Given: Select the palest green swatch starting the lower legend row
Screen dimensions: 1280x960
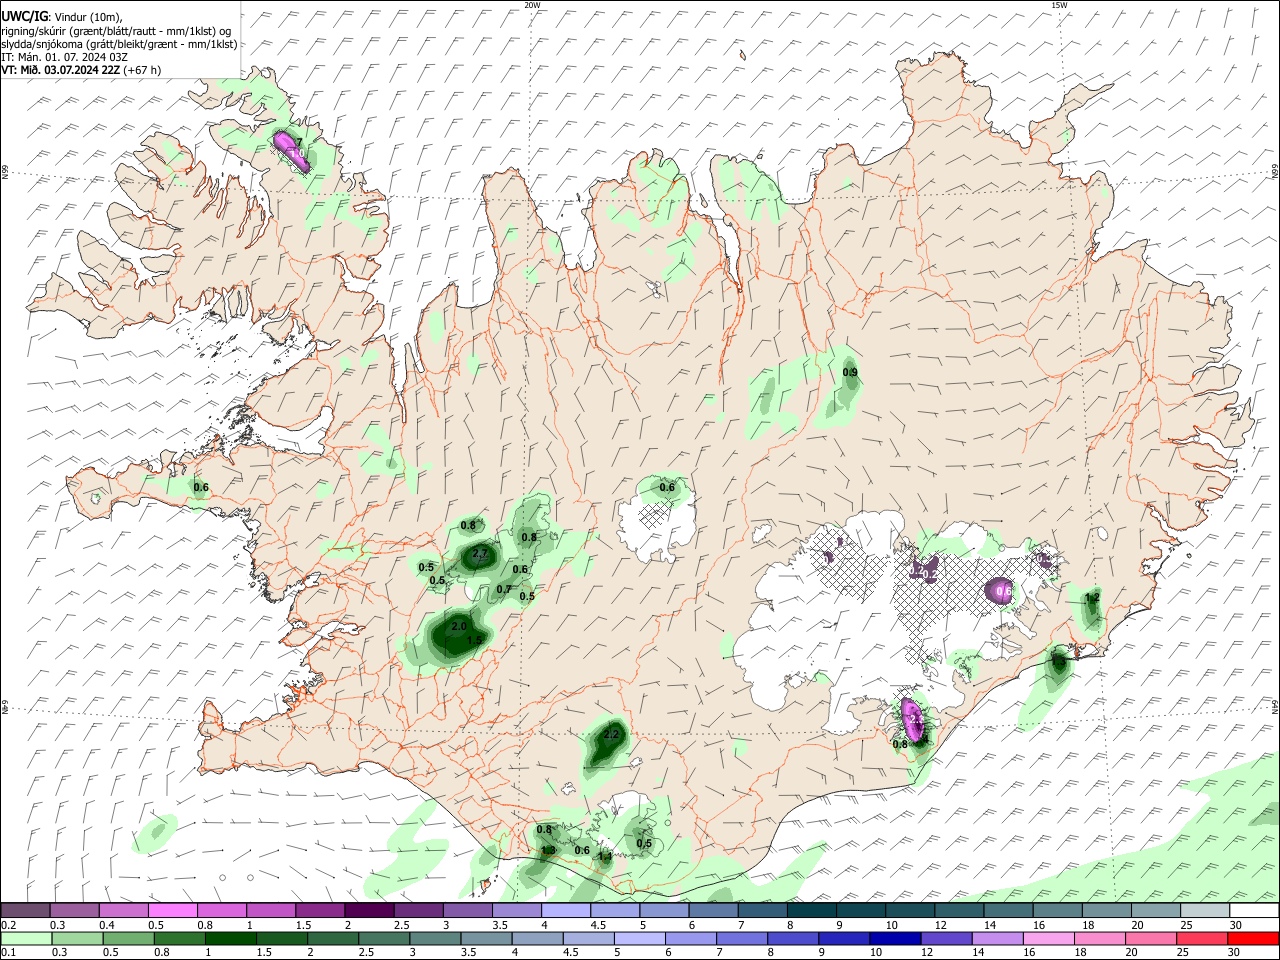Looking at the screenshot, I should (x=26, y=939).
